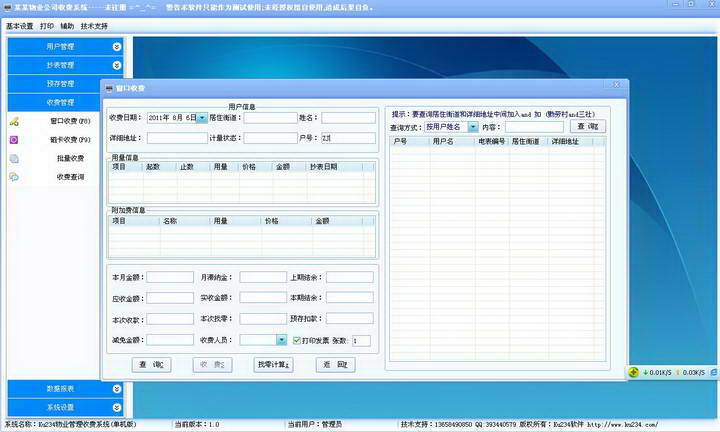Viewport: 720px width, 432px height.
Task: Click the 本次找零 input field
Action: coord(263,319)
